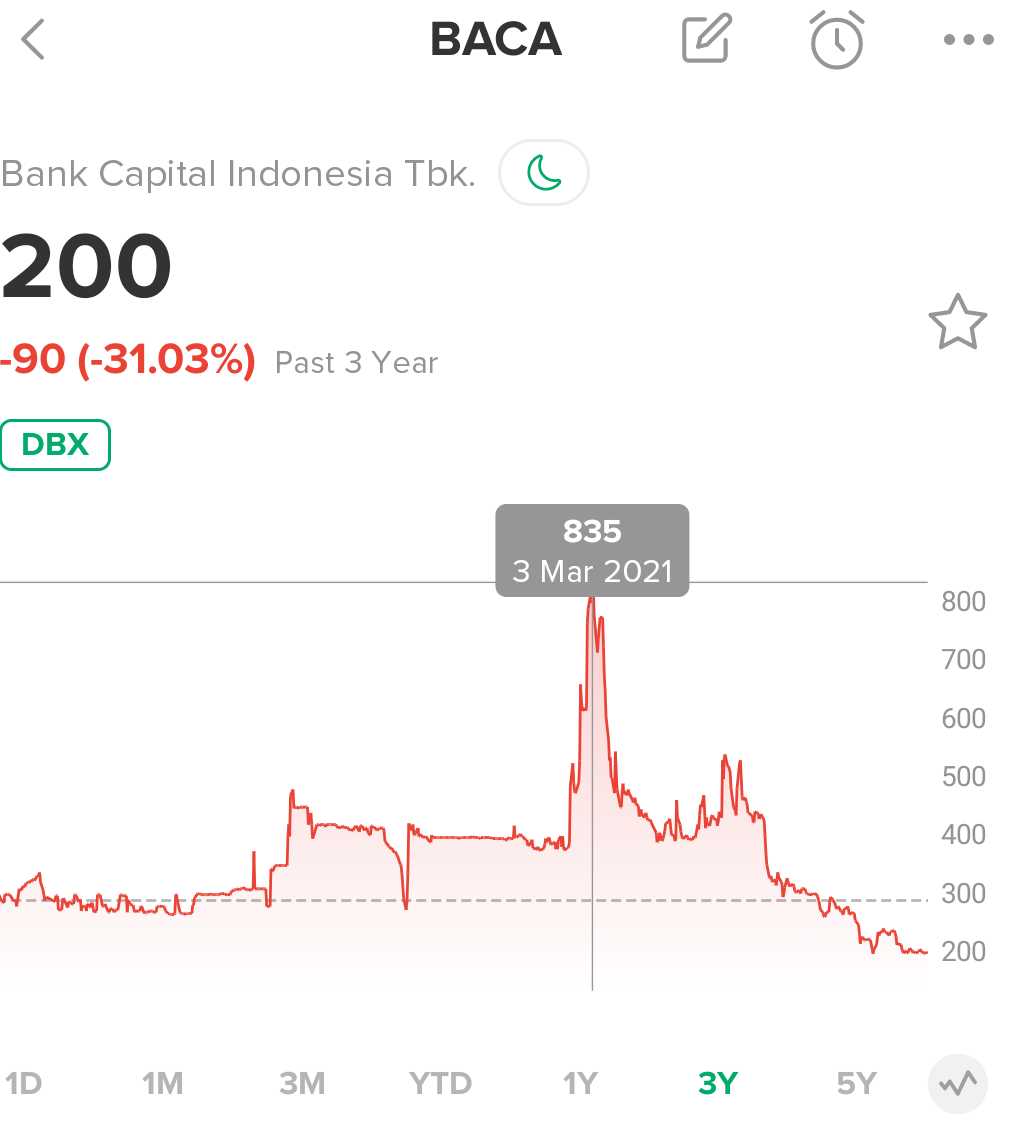Add BACA to watchlist with the star
The height and width of the screenshot is (1126, 1023).
pyautogui.click(x=957, y=322)
